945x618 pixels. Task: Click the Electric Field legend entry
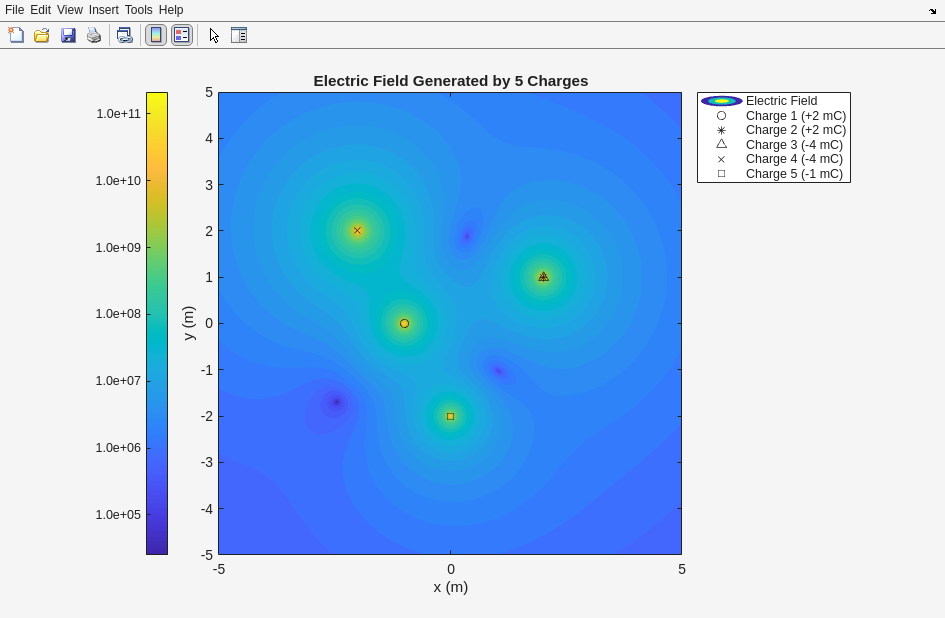point(781,101)
